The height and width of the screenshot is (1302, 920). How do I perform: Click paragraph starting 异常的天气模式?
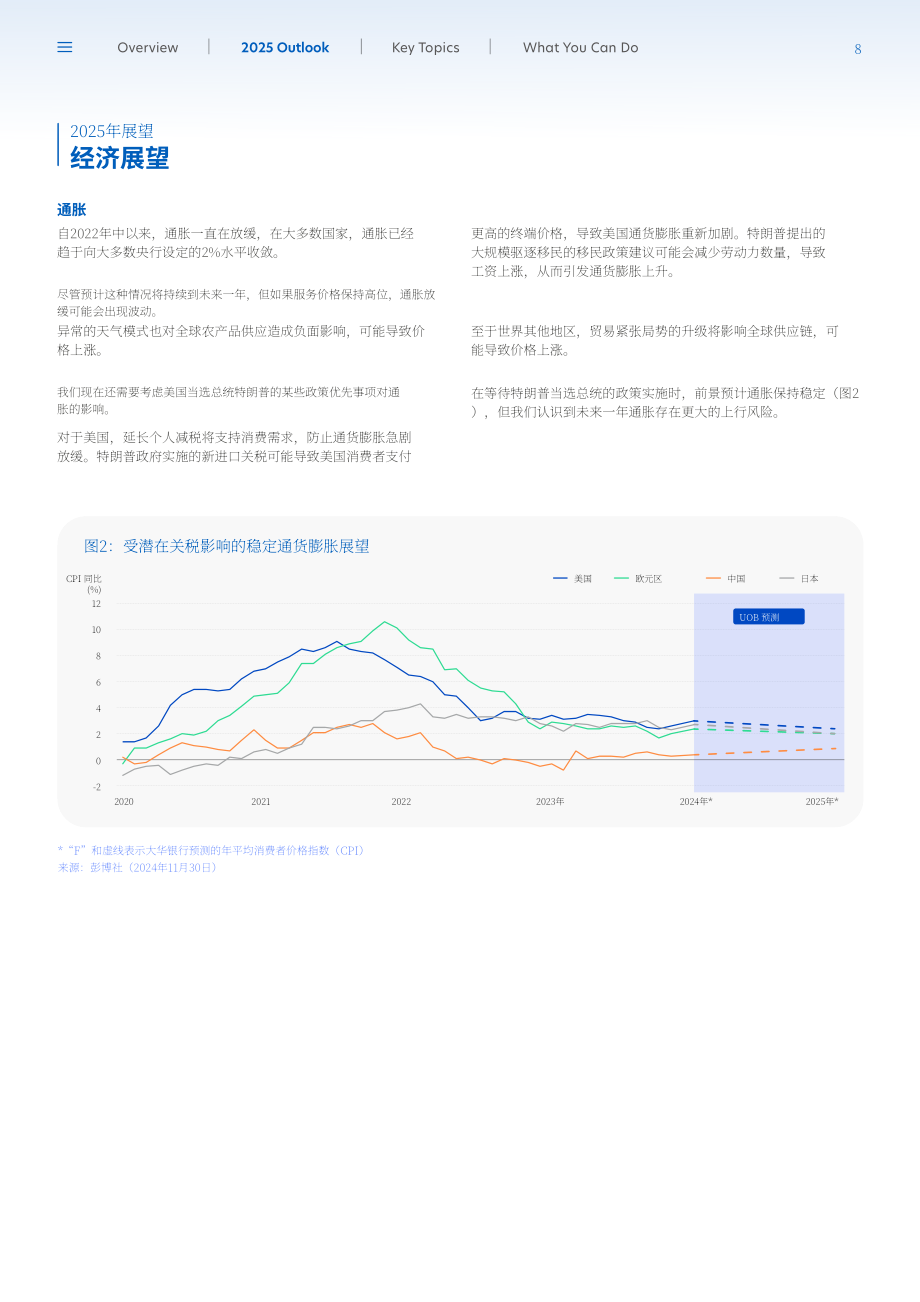pyautogui.click(x=241, y=340)
